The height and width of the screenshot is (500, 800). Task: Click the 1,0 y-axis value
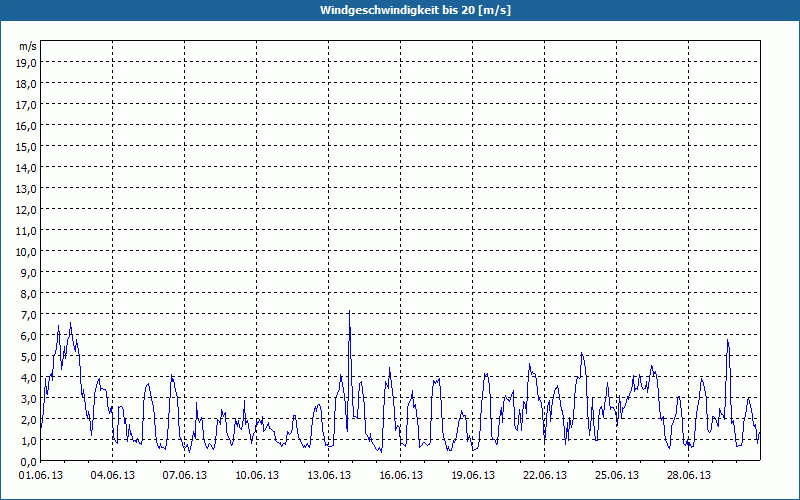tap(29, 441)
